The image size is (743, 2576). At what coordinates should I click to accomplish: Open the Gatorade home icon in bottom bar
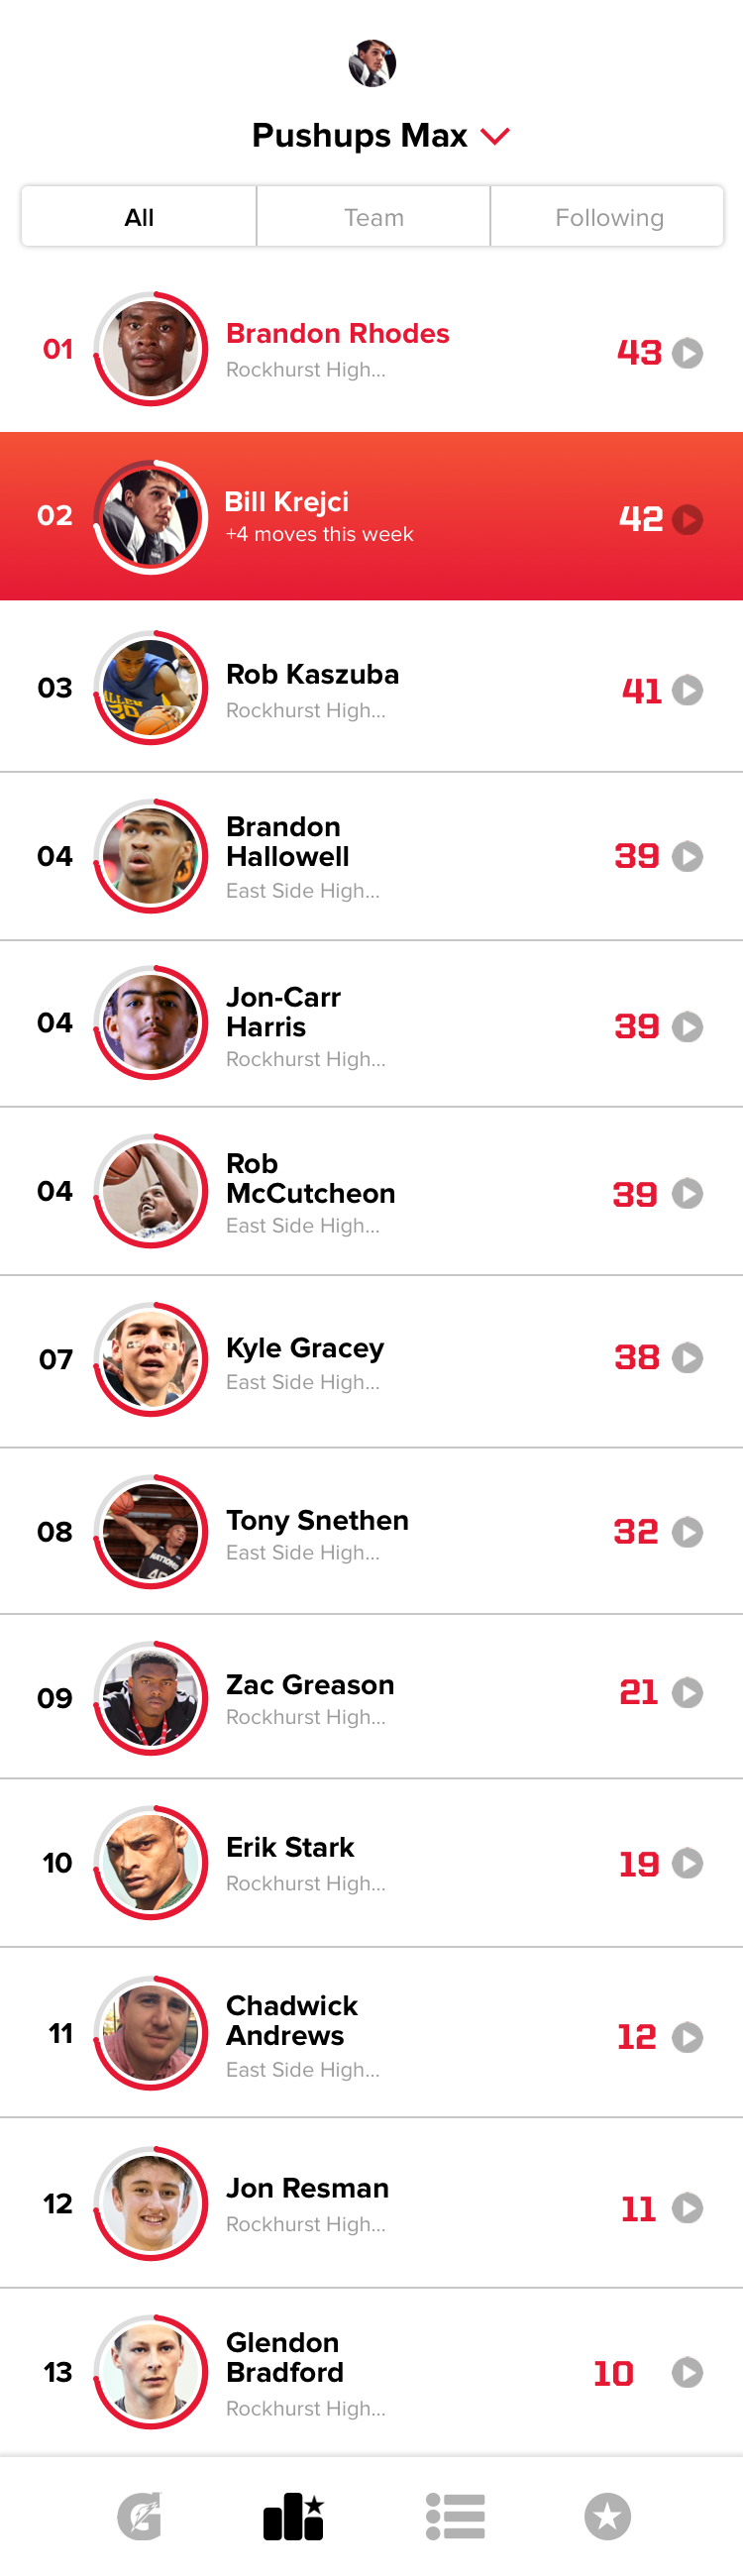click(x=139, y=2516)
